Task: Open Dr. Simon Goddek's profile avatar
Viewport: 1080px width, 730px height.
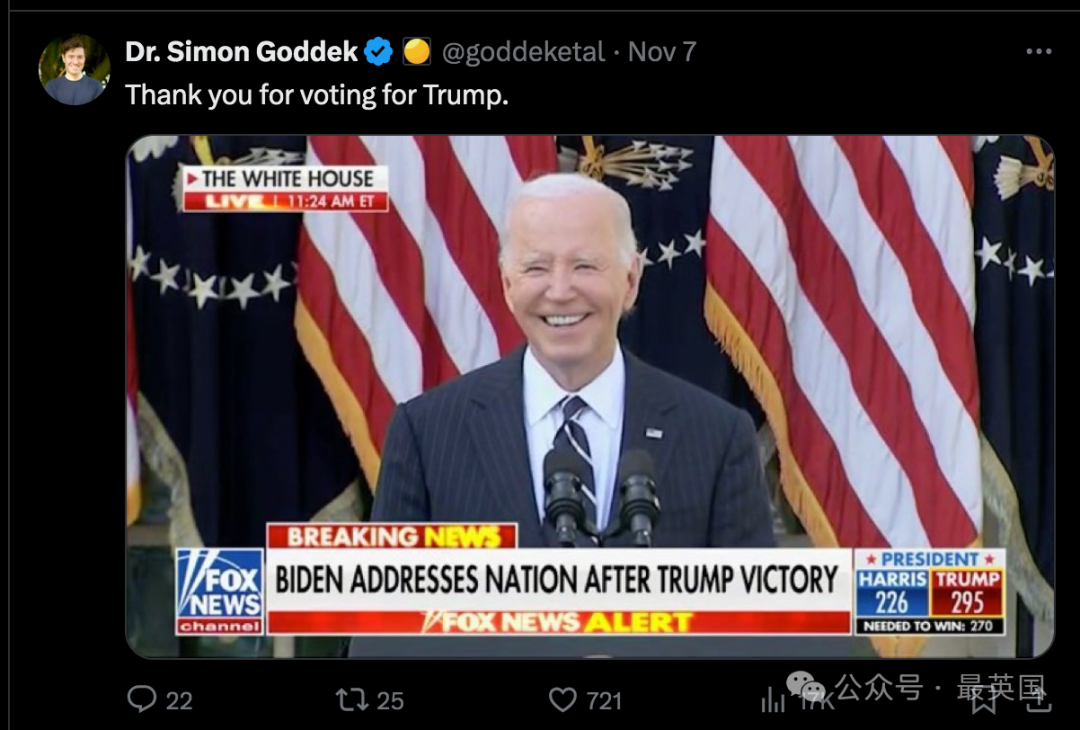Action: point(74,70)
